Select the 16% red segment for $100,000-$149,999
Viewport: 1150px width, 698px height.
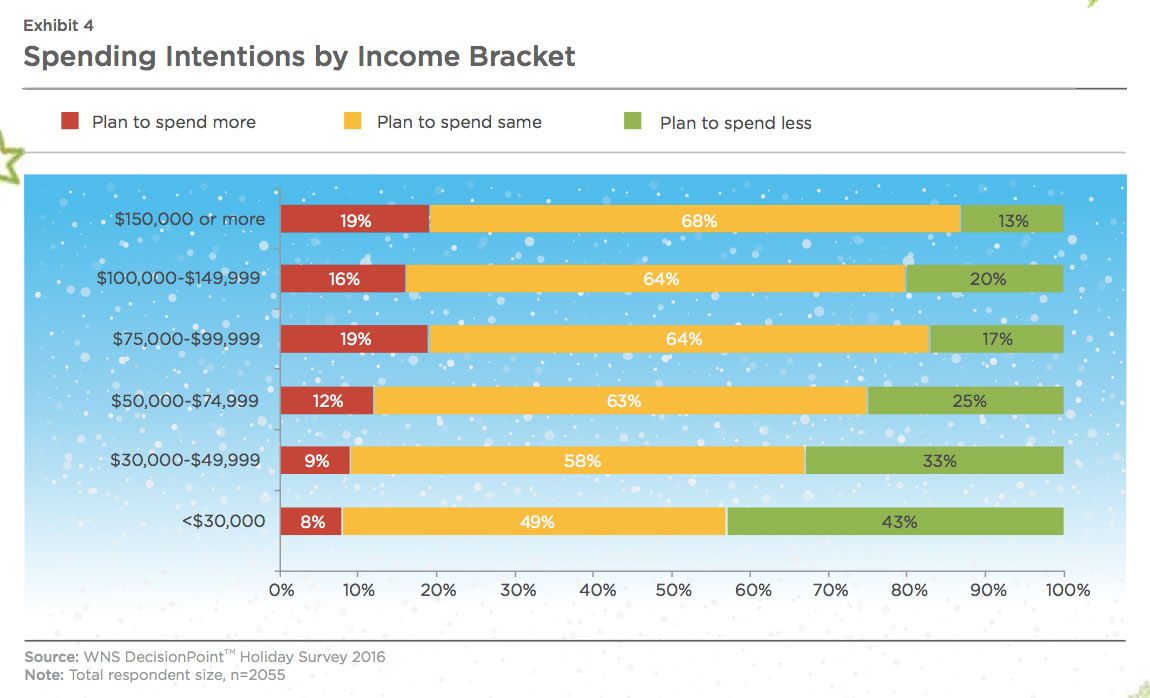tap(343, 279)
